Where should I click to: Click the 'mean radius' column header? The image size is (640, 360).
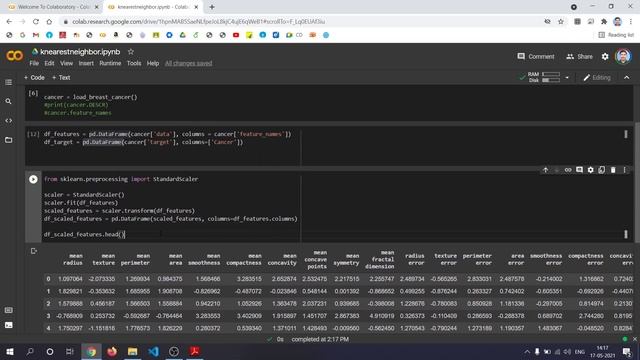click(73, 260)
